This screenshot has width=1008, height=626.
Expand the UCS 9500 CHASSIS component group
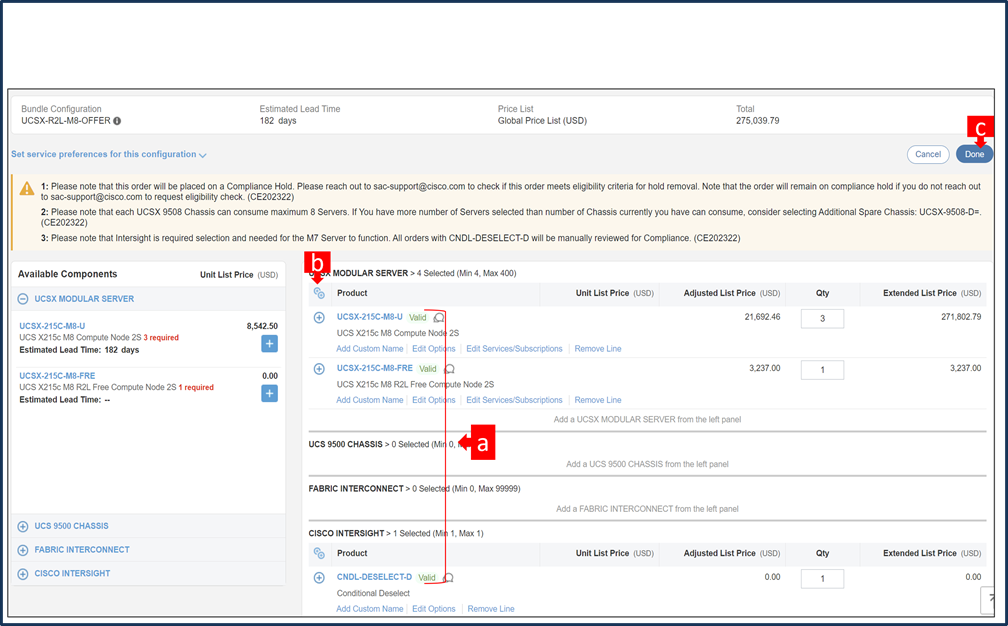pyautogui.click(x=22, y=526)
